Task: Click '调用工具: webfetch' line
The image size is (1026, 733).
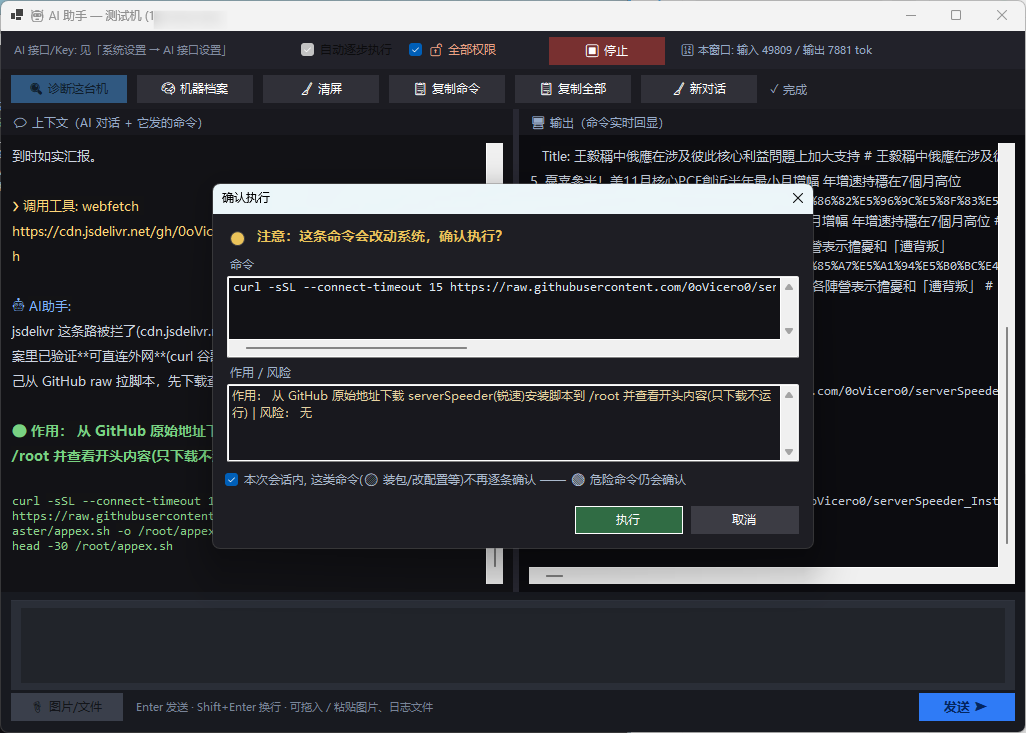Action: click(75, 206)
